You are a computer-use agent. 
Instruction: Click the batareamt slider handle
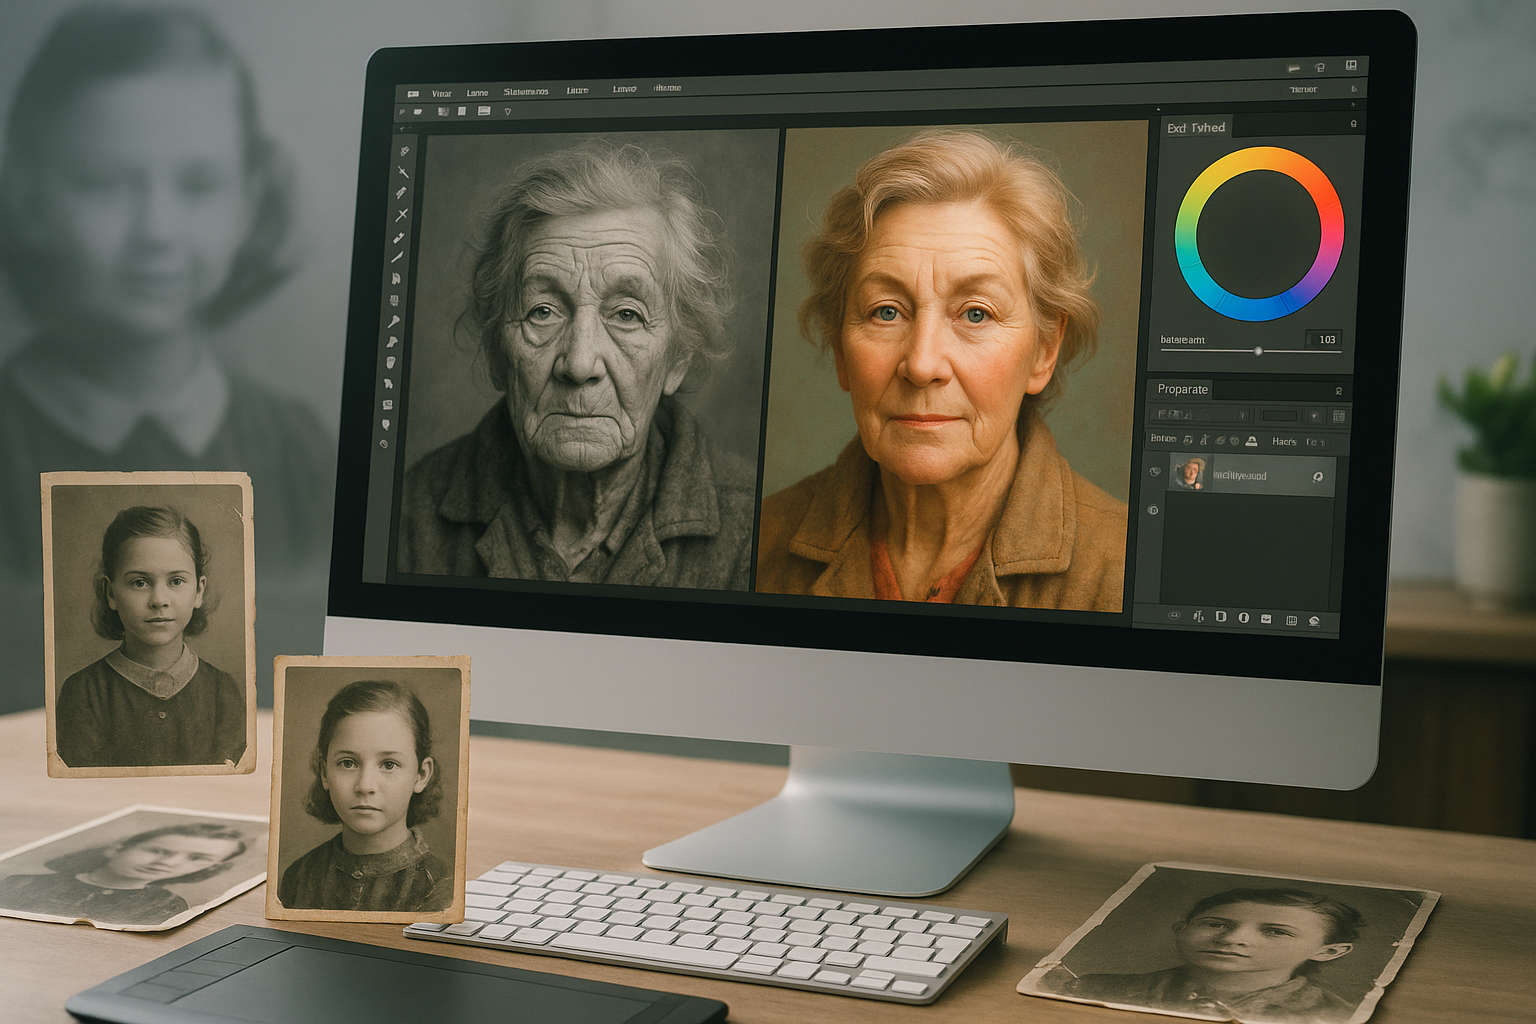pos(1258,350)
